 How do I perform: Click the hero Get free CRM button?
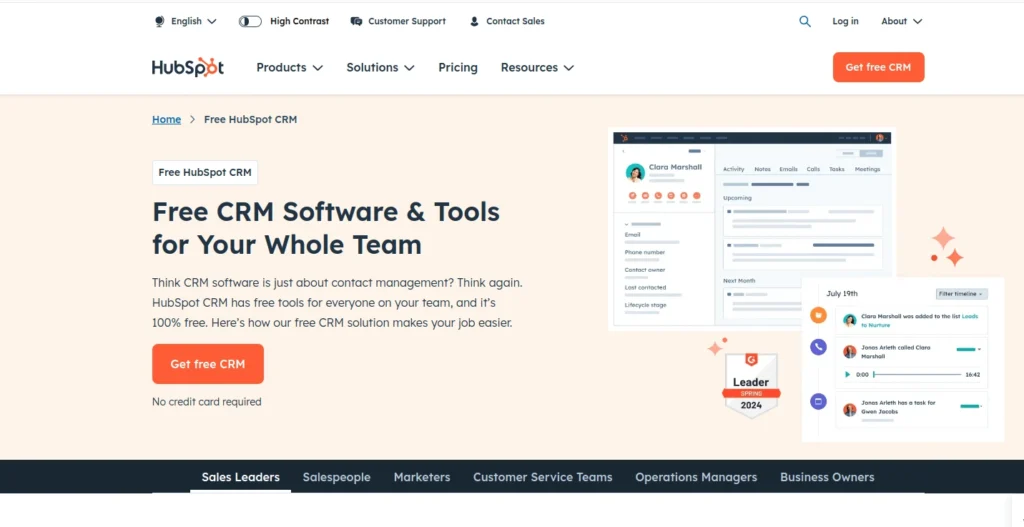[x=208, y=364]
